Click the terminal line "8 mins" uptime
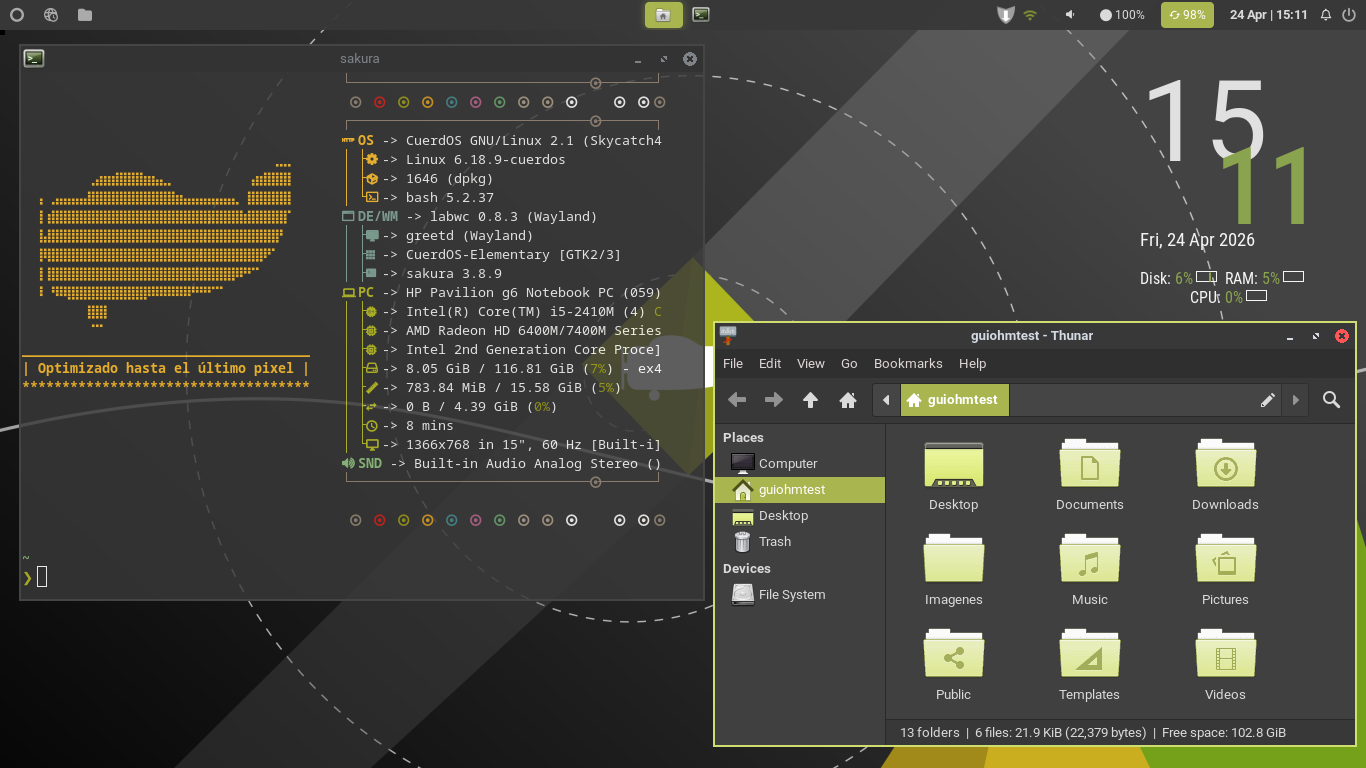This screenshot has width=1366, height=768. click(x=430, y=426)
